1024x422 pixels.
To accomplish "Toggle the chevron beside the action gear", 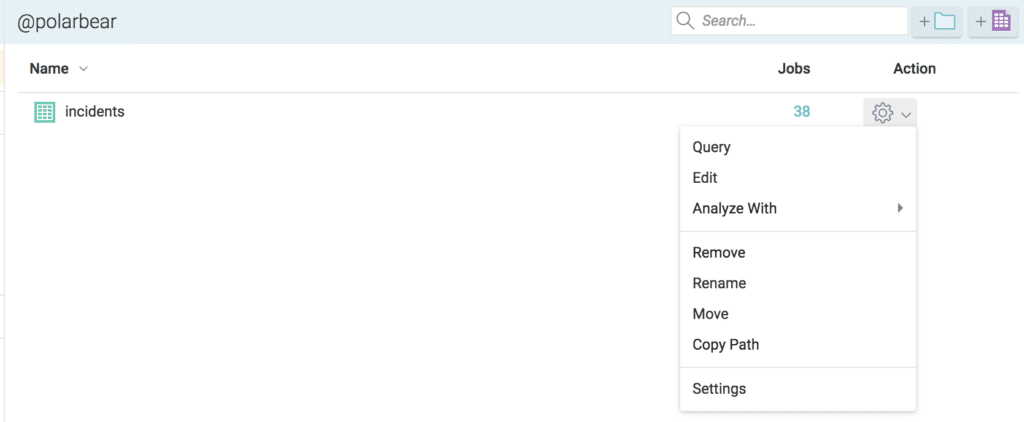I will coord(906,115).
